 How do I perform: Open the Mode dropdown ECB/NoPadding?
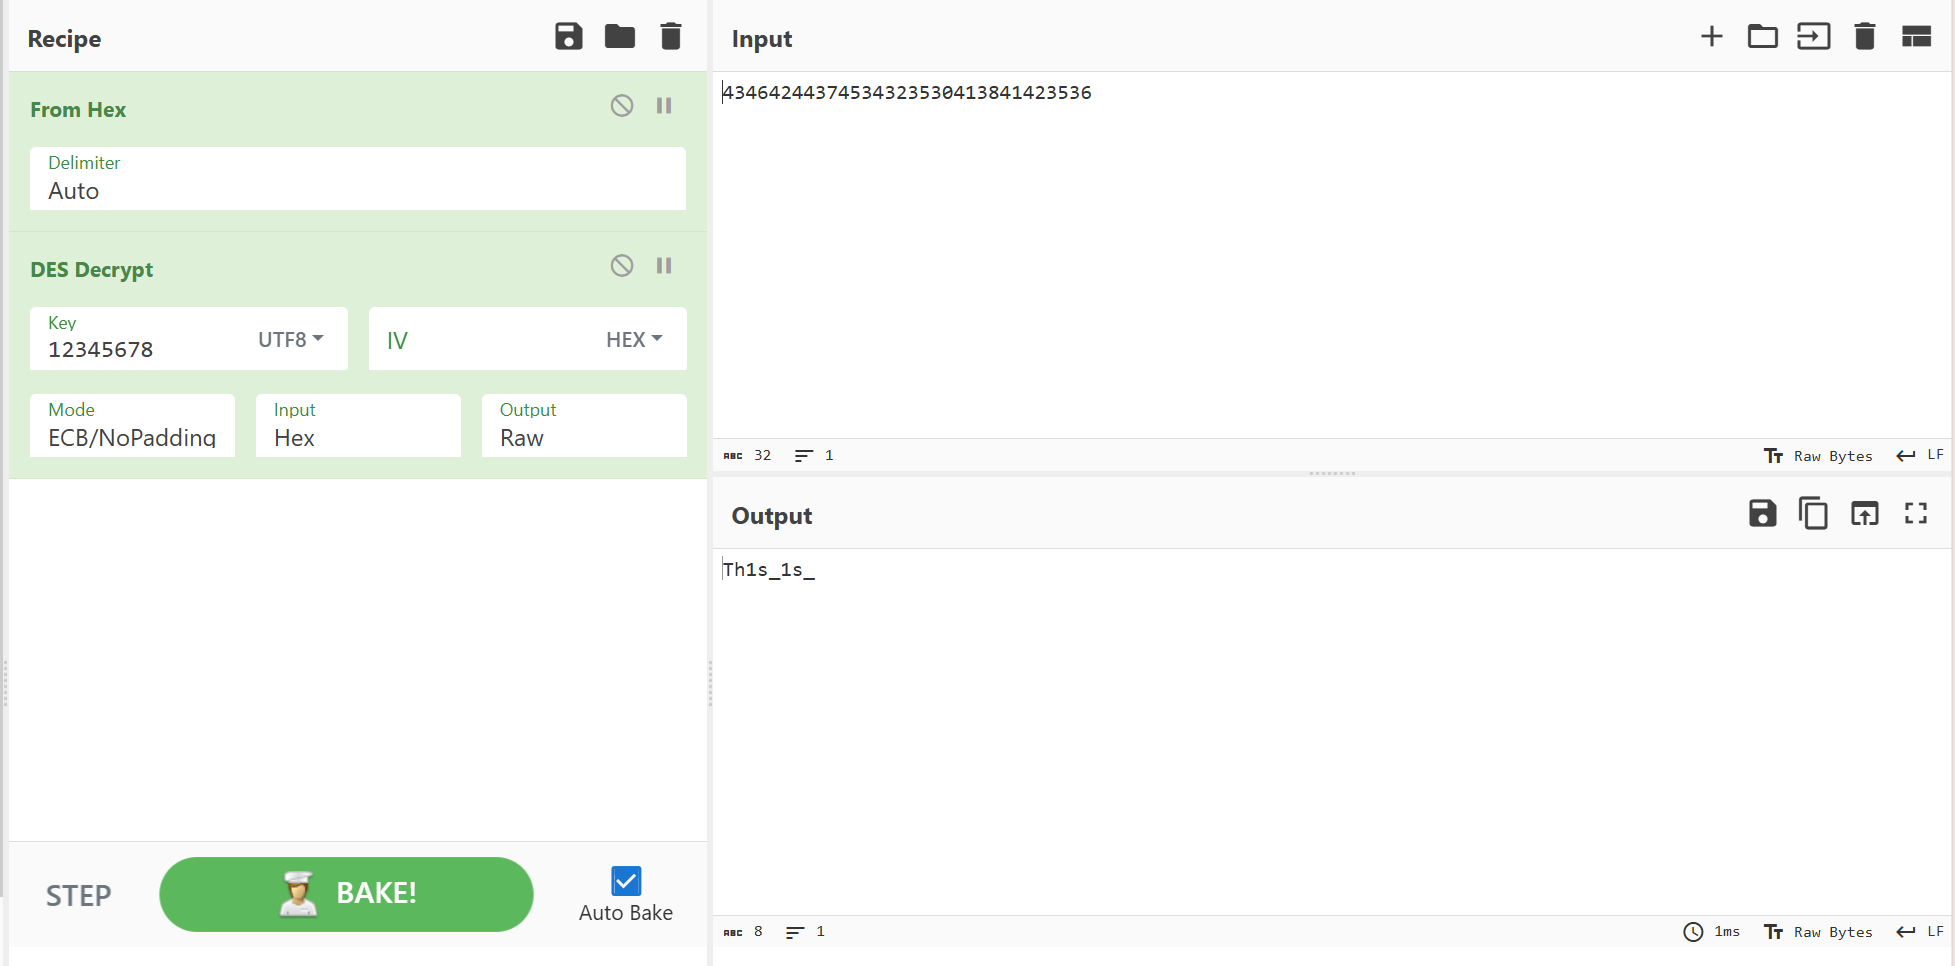132,426
